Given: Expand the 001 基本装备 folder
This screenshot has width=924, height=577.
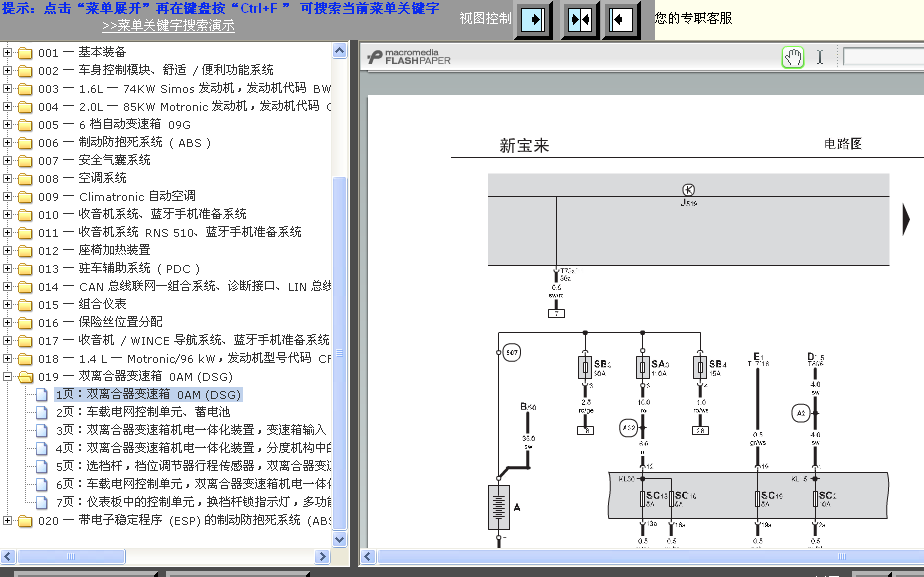Looking at the screenshot, I should click(x=8, y=52).
